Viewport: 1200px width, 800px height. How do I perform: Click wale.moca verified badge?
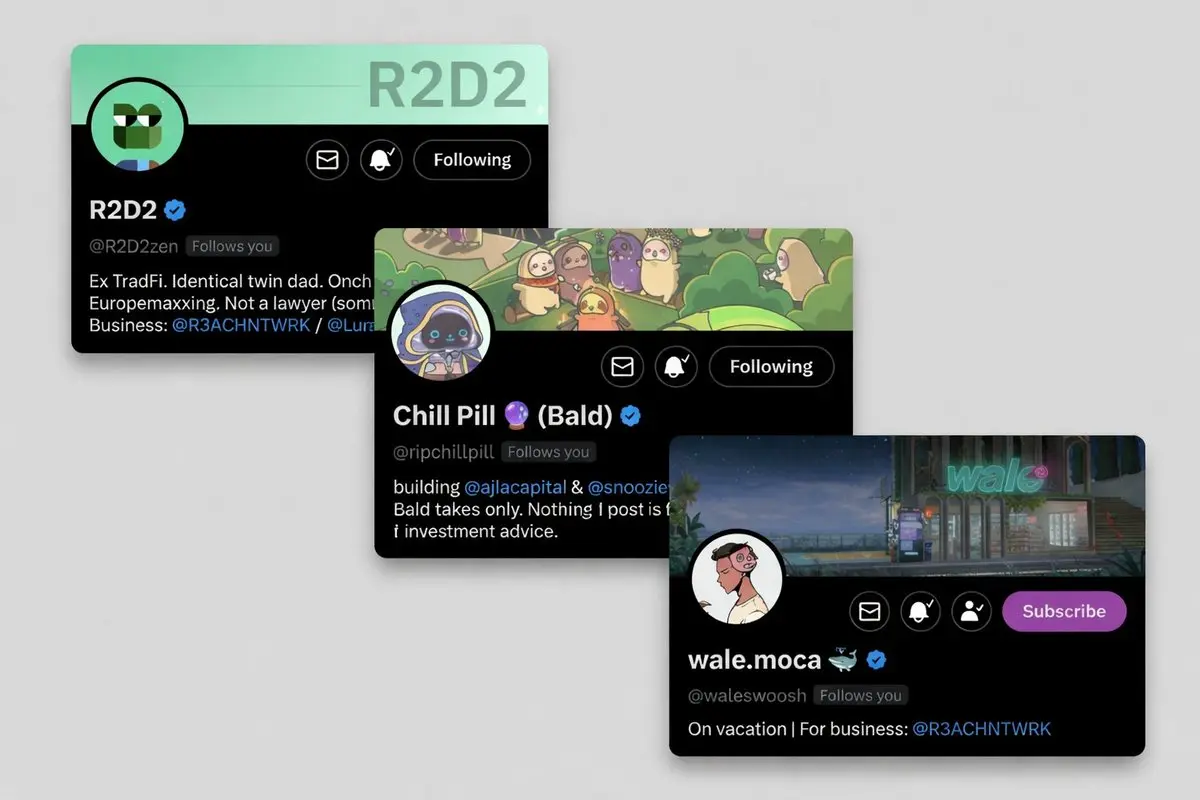(x=877, y=660)
